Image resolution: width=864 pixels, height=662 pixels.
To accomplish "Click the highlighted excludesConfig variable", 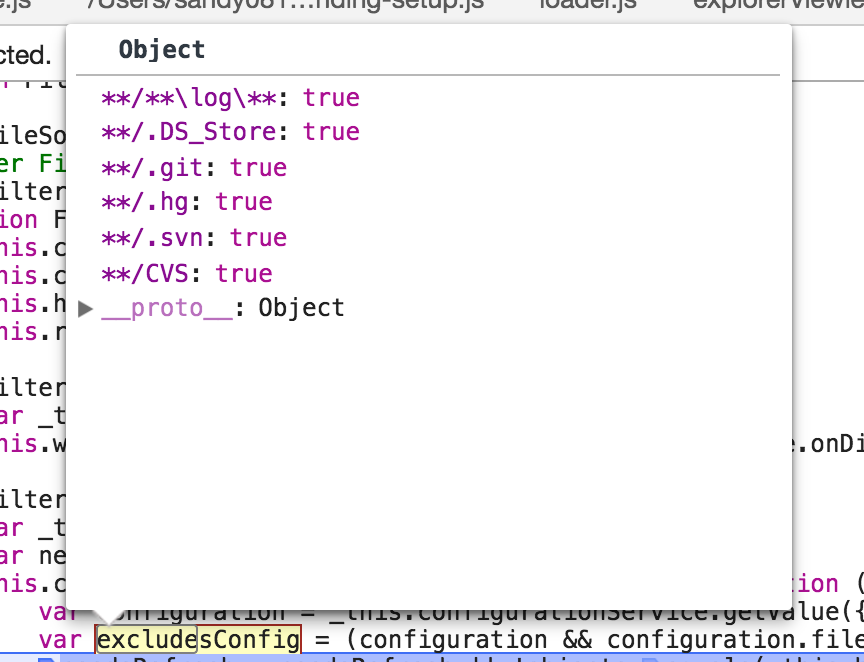I will (x=197, y=639).
